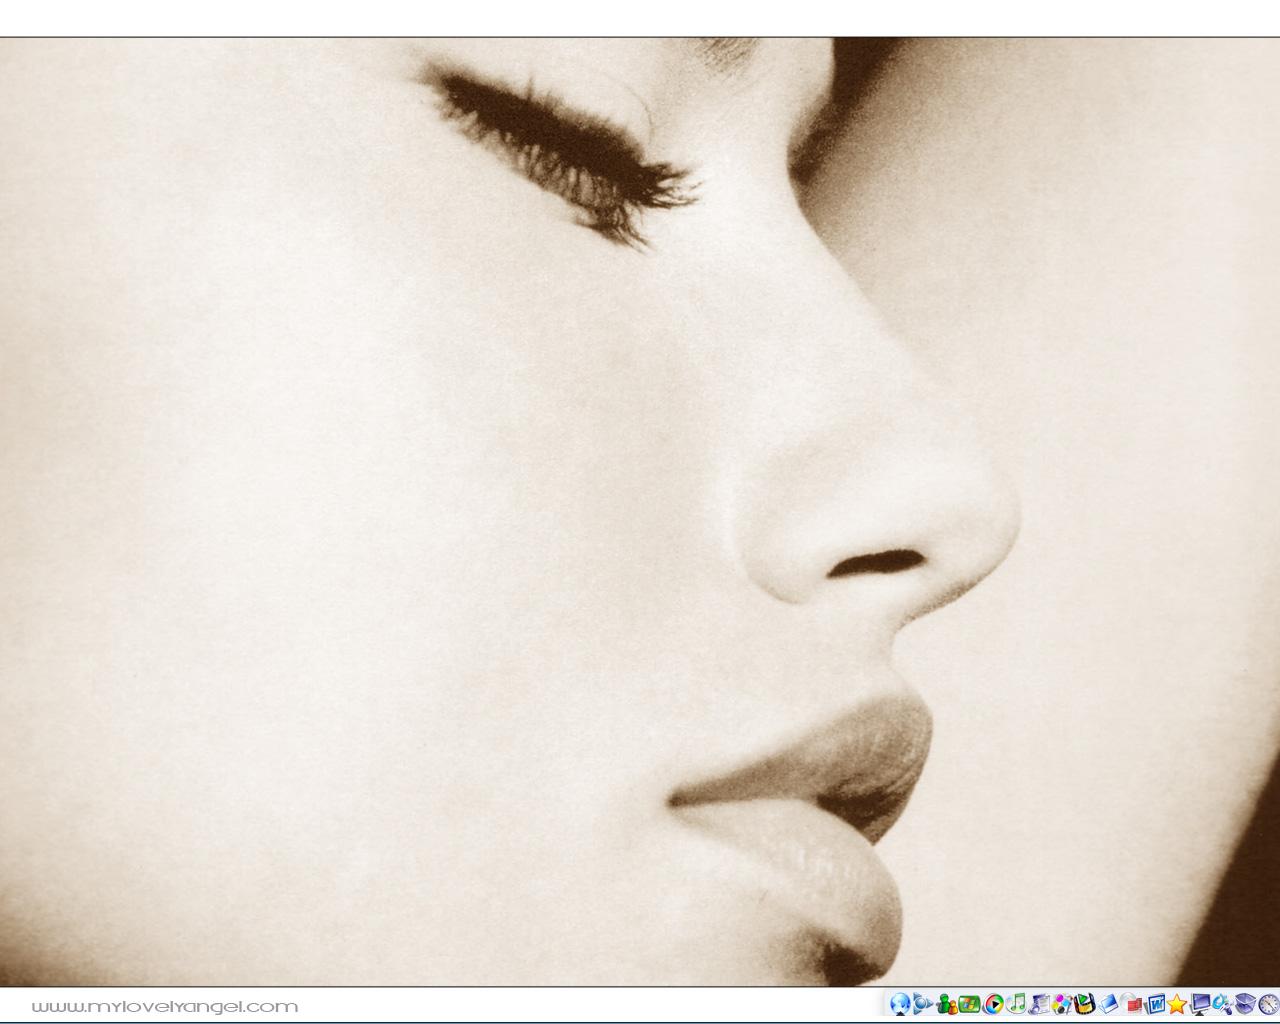
Task: Open the green Windows flag icon
Action: coord(969,1004)
